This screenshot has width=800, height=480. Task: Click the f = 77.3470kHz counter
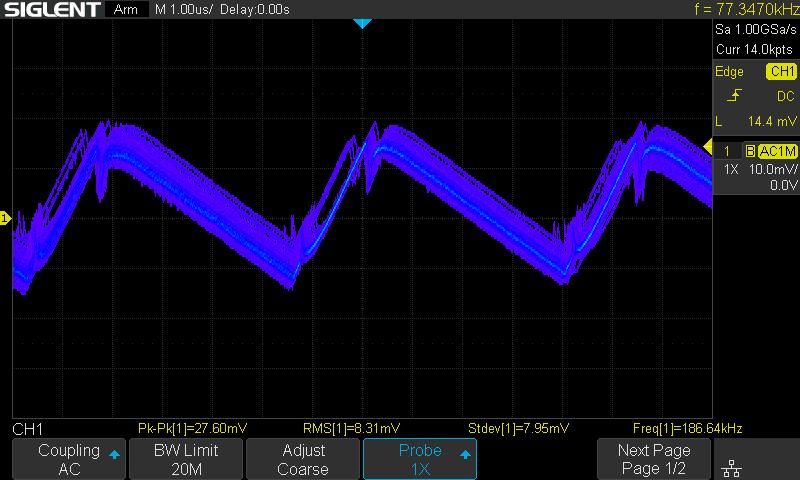point(746,9)
